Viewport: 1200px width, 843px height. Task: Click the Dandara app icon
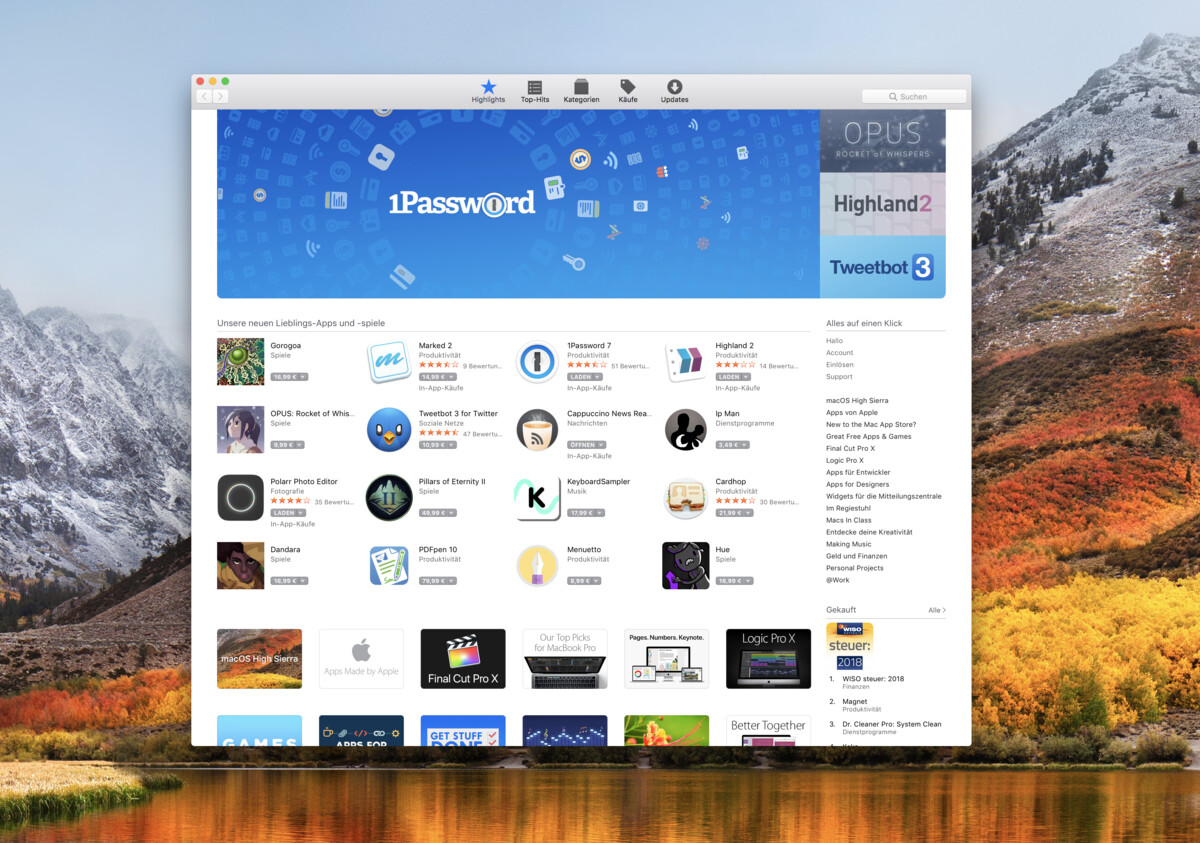point(240,566)
